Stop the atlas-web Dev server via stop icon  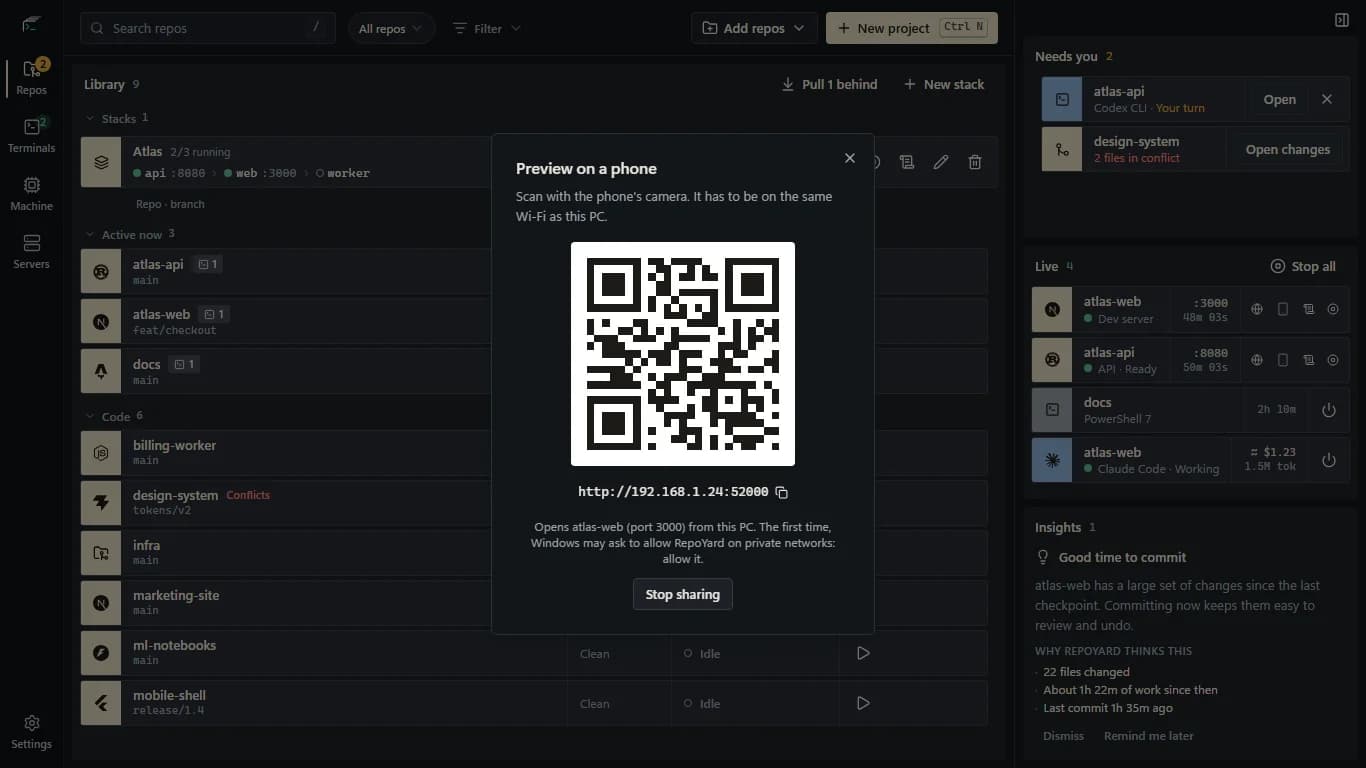(x=1333, y=310)
